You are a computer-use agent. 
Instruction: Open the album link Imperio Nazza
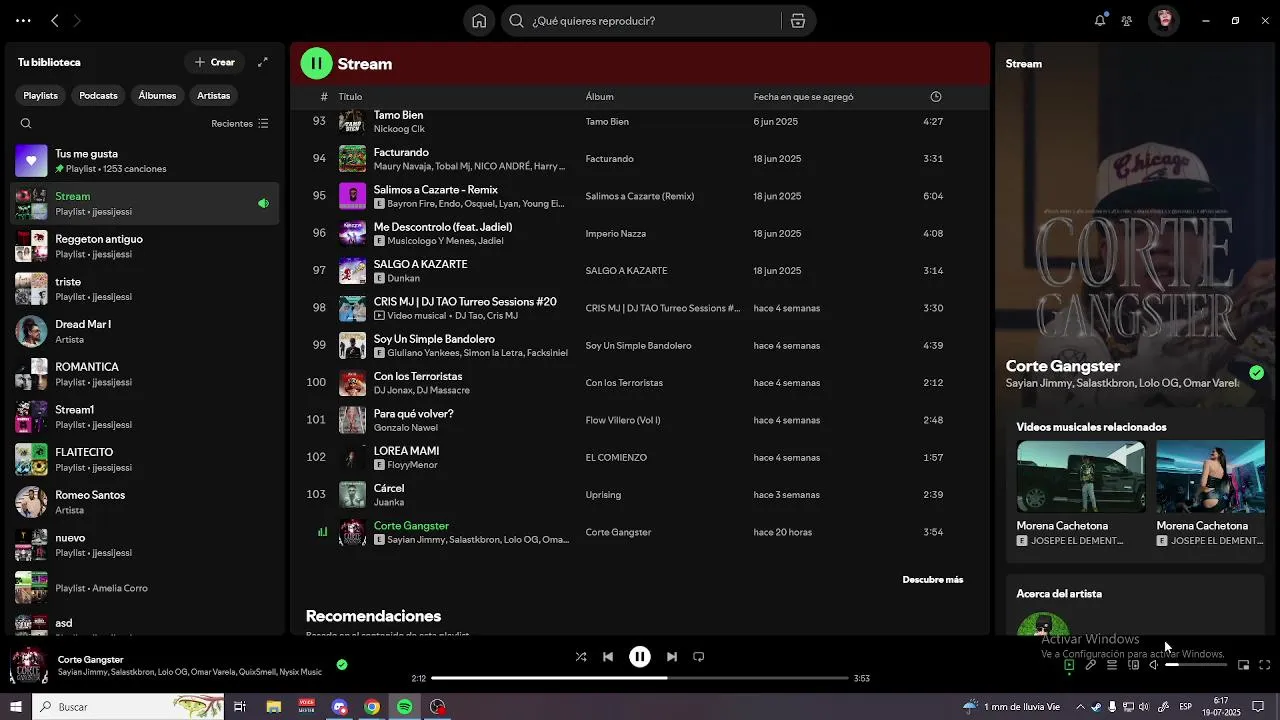tap(616, 234)
